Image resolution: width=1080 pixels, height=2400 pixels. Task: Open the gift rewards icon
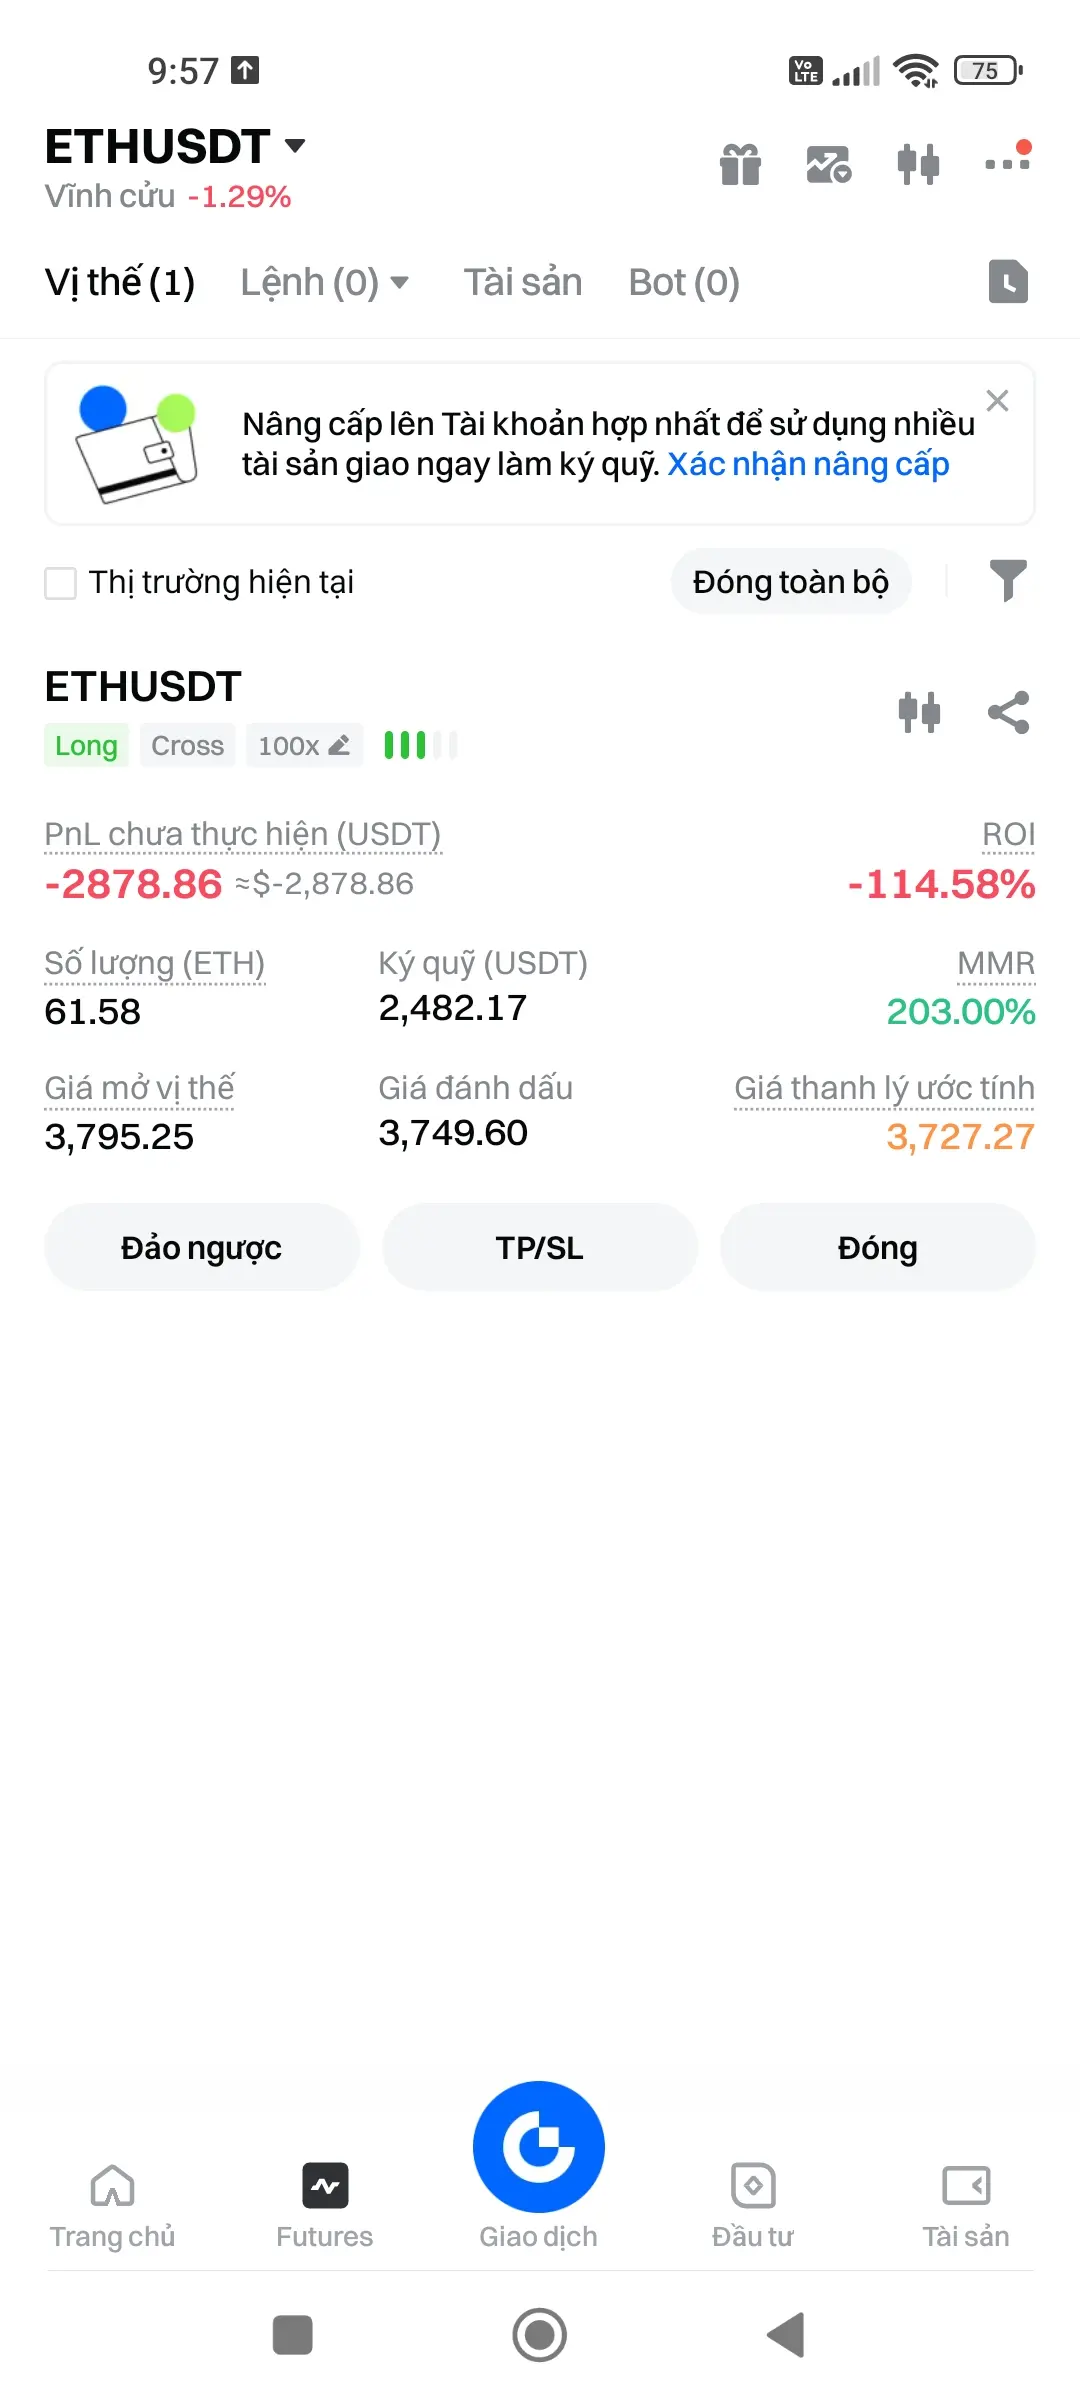coord(740,164)
